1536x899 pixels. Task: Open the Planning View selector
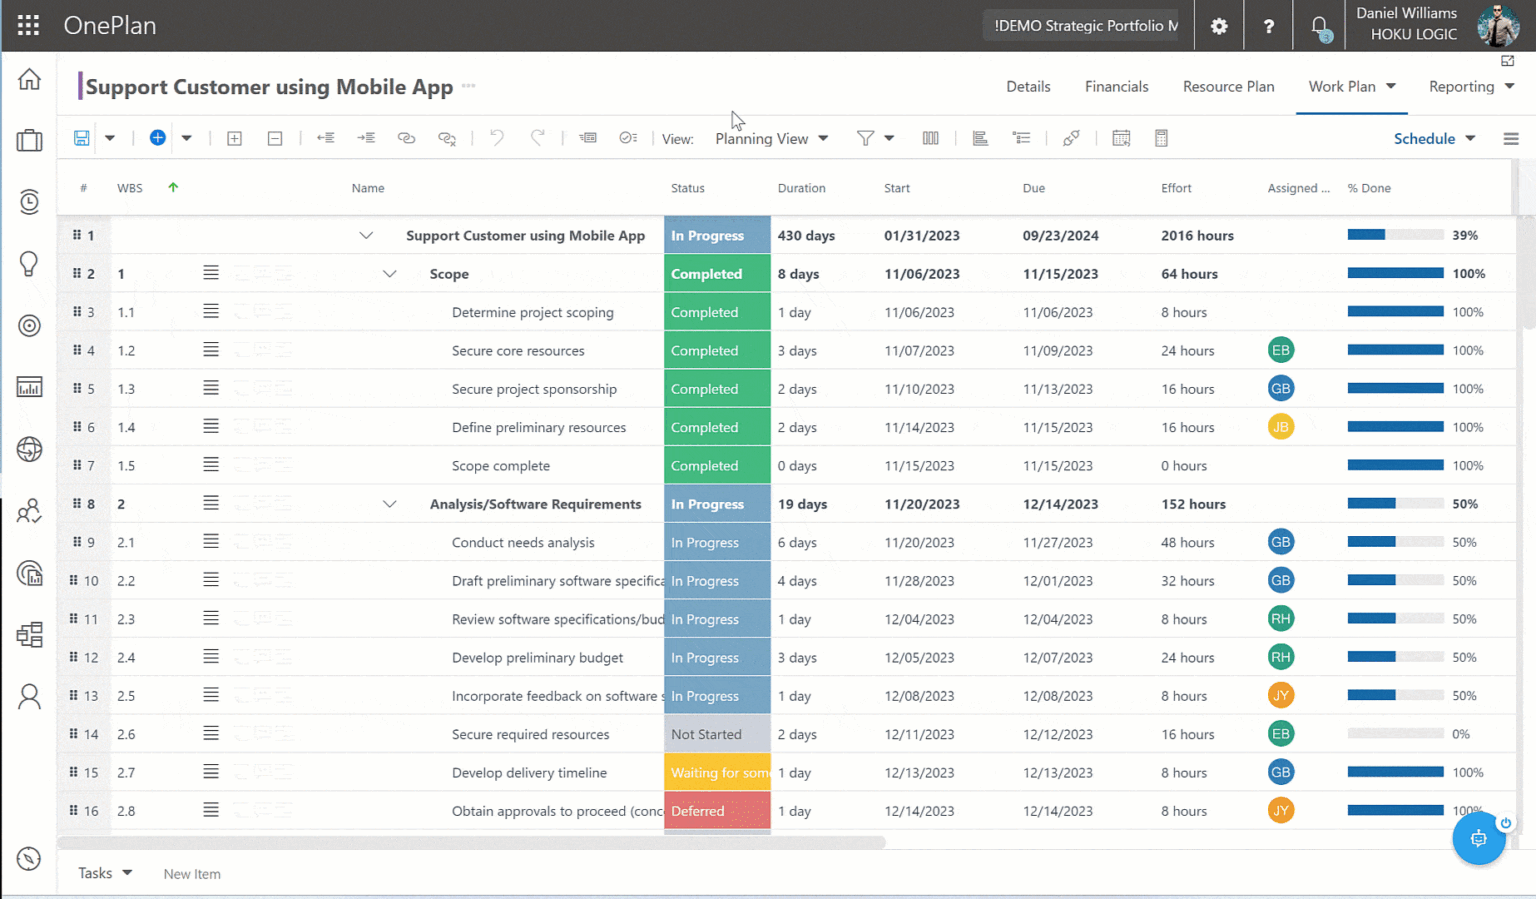click(771, 139)
